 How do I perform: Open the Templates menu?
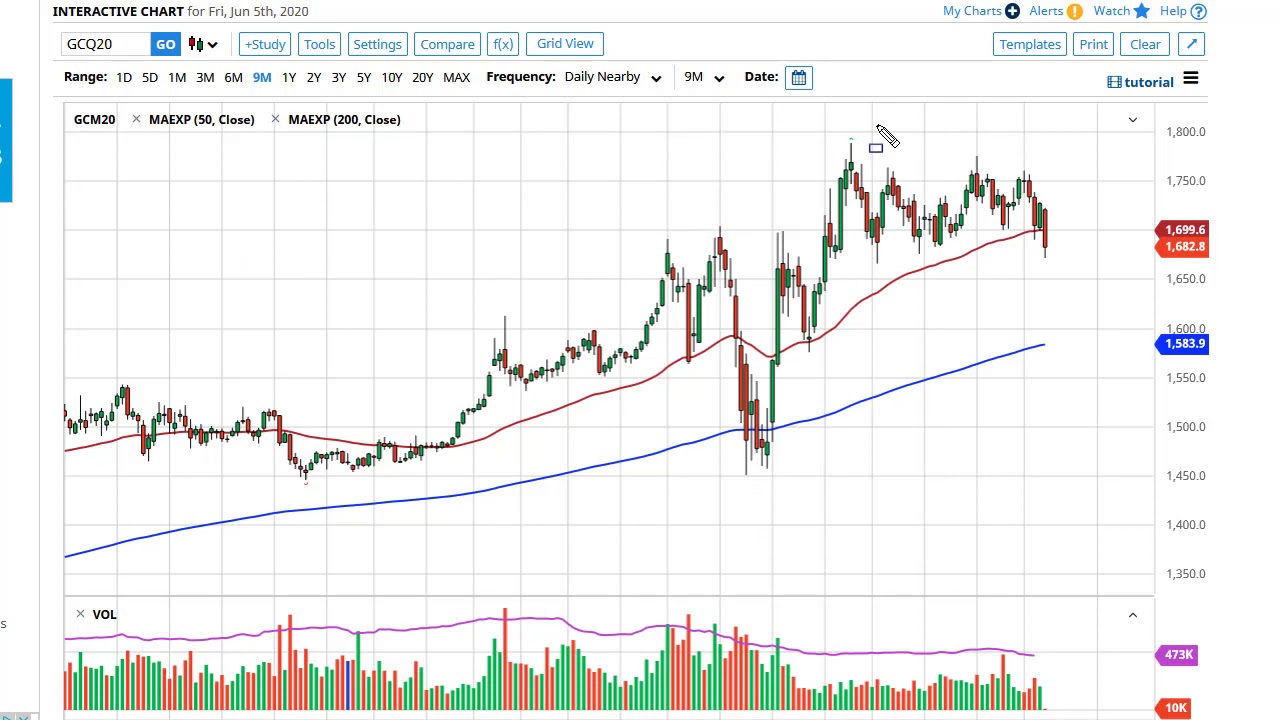pos(1030,44)
